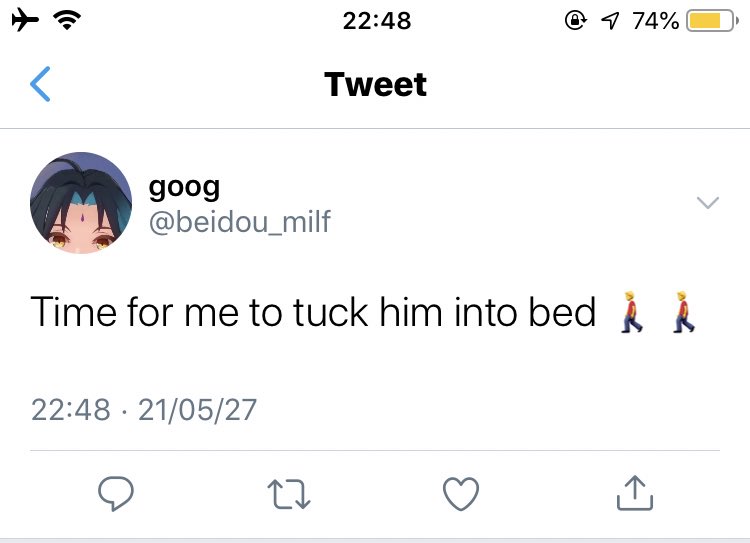Image resolution: width=750 pixels, height=543 pixels.
Task: Tap the 22:48 · 21/05/27 timestamp
Action: pyautogui.click(x=144, y=410)
